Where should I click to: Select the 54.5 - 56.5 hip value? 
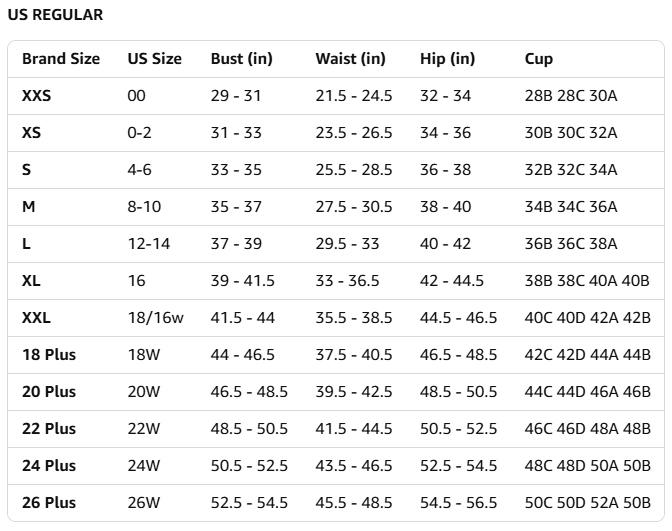pos(458,503)
